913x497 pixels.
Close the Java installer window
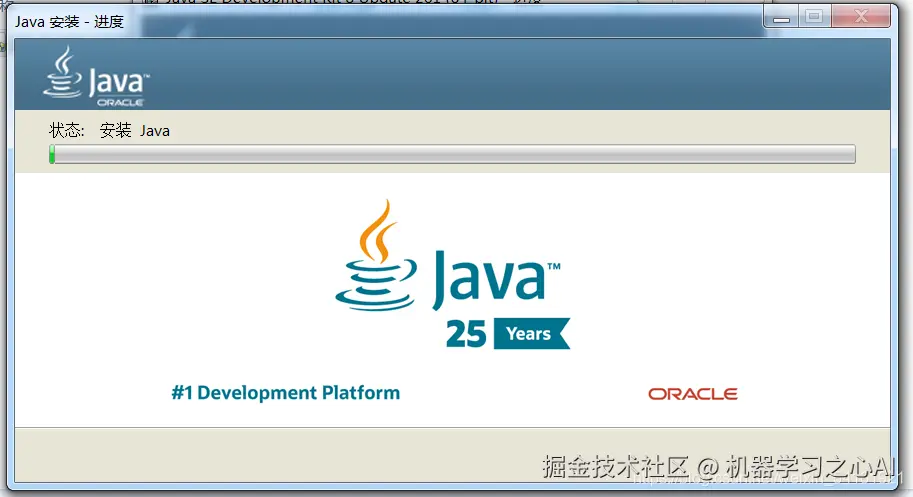(x=861, y=17)
